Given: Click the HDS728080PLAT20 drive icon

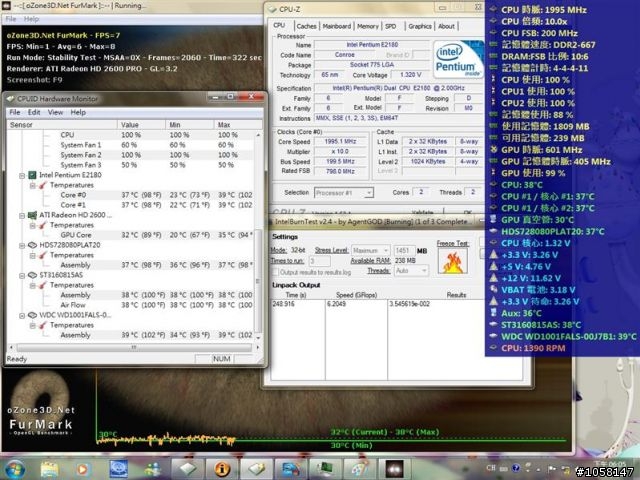Looking at the screenshot, I should (x=32, y=245).
